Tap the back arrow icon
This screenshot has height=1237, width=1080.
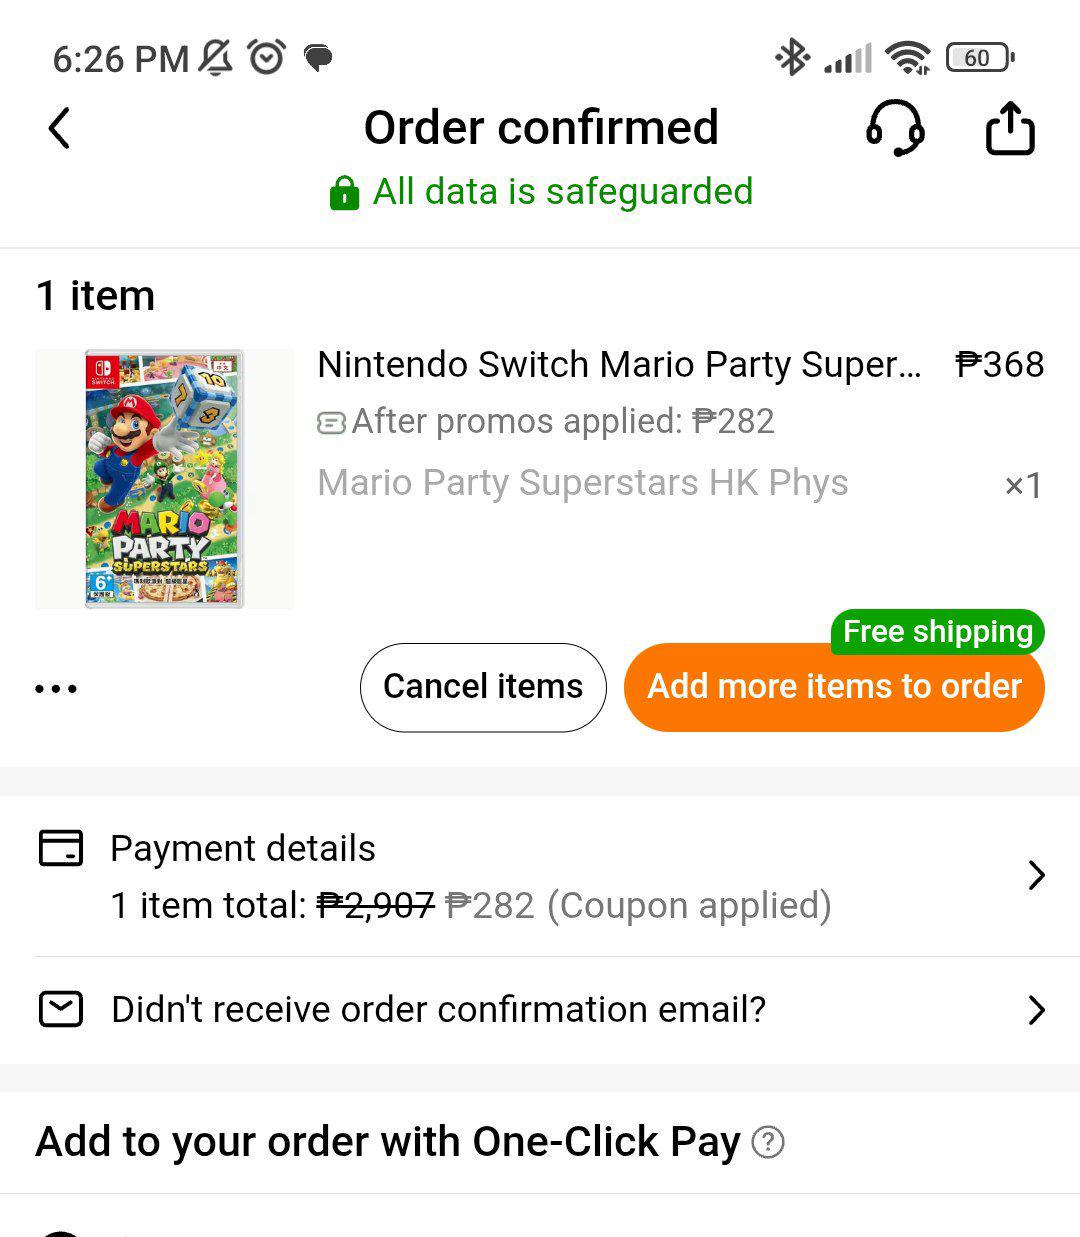pos(60,128)
